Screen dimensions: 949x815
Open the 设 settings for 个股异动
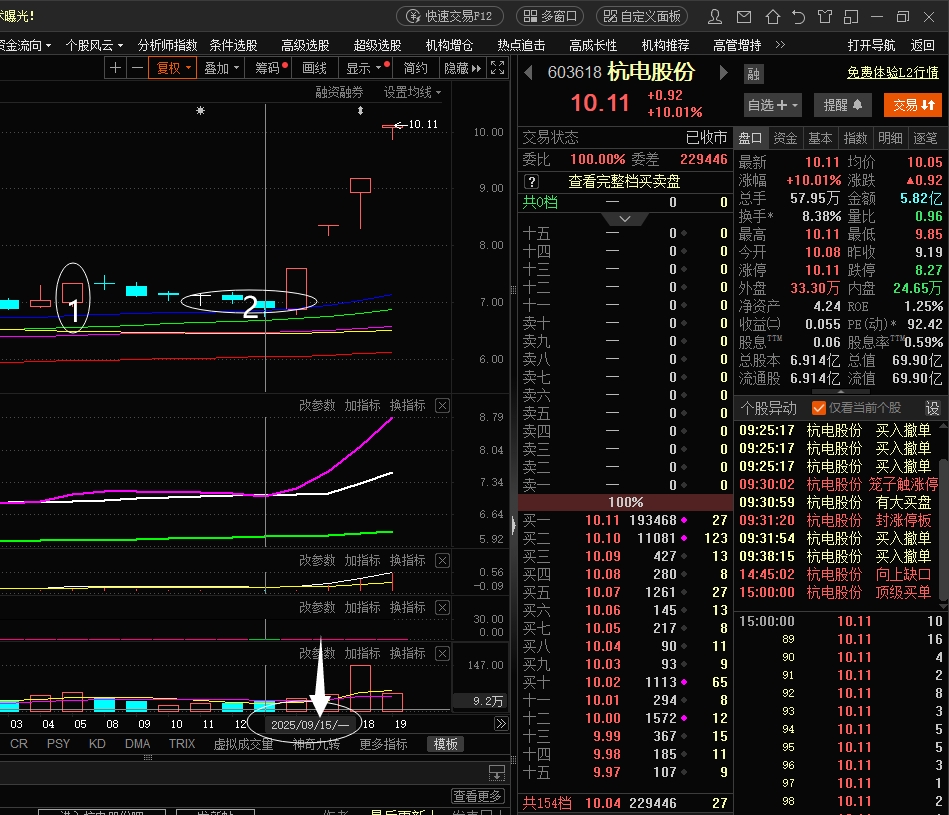pyautogui.click(x=933, y=408)
